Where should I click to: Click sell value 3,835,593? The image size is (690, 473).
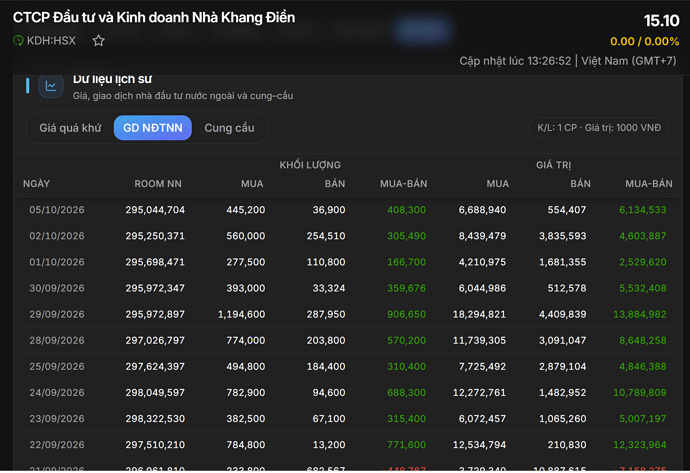click(x=562, y=236)
